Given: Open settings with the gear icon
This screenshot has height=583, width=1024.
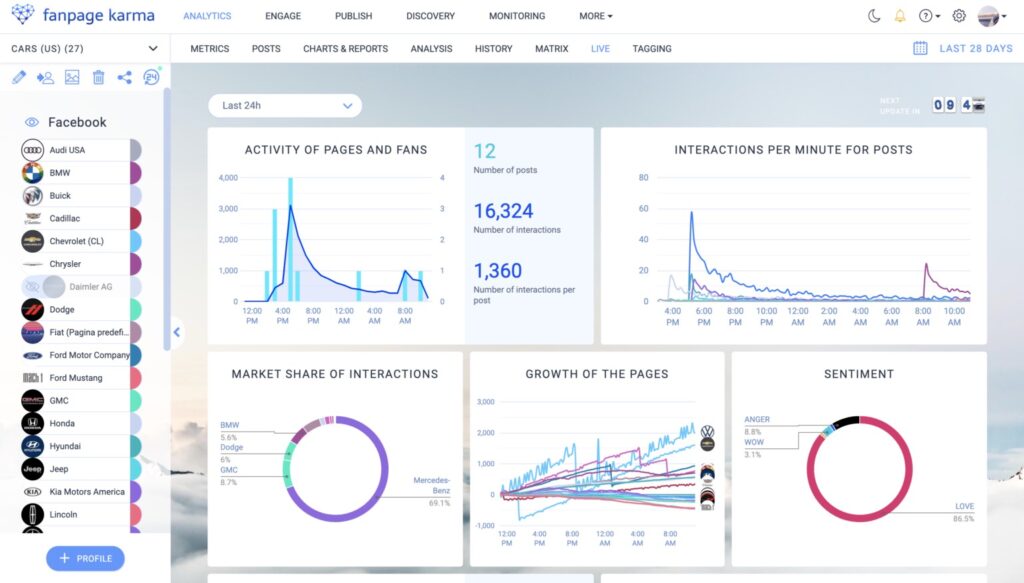Looking at the screenshot, I should coord(959,16).
